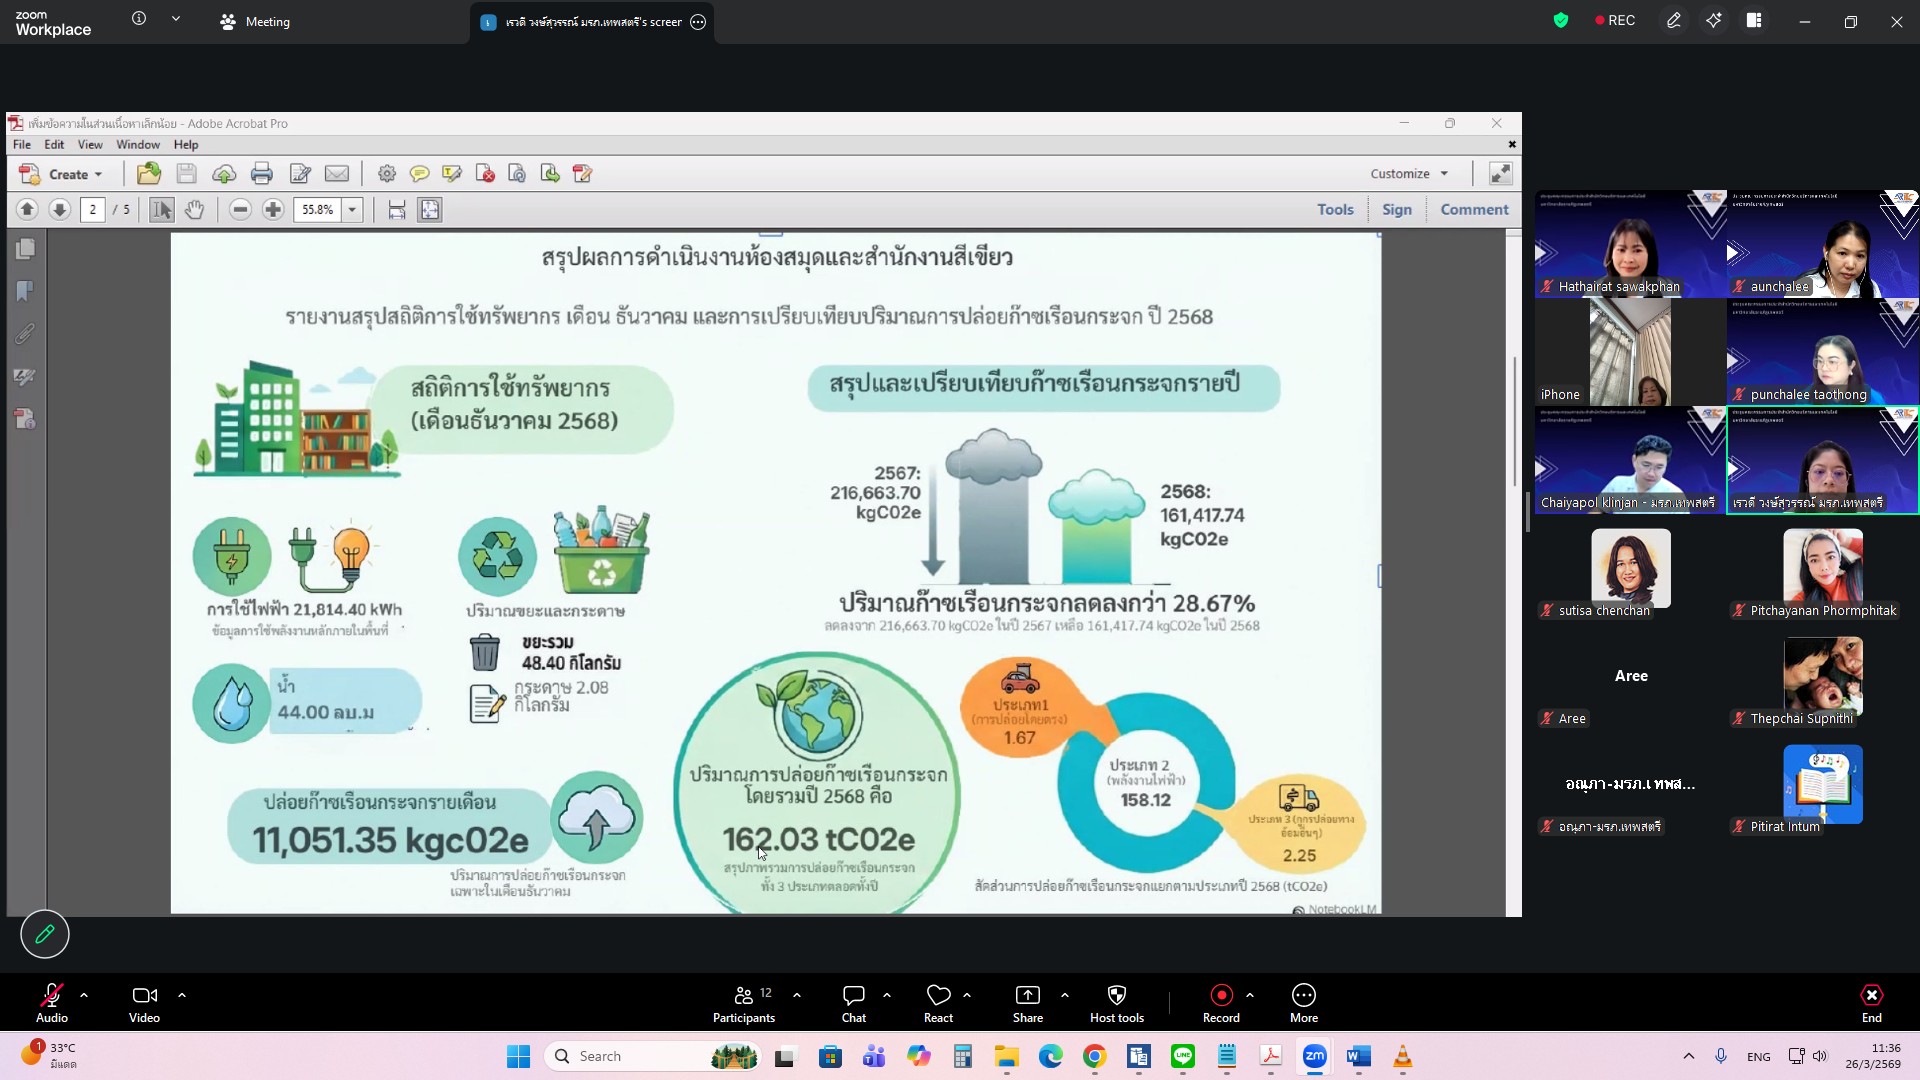Open the Participants panel
The width and height of the screenshot is (1920, 1080).
point(743,1002)
